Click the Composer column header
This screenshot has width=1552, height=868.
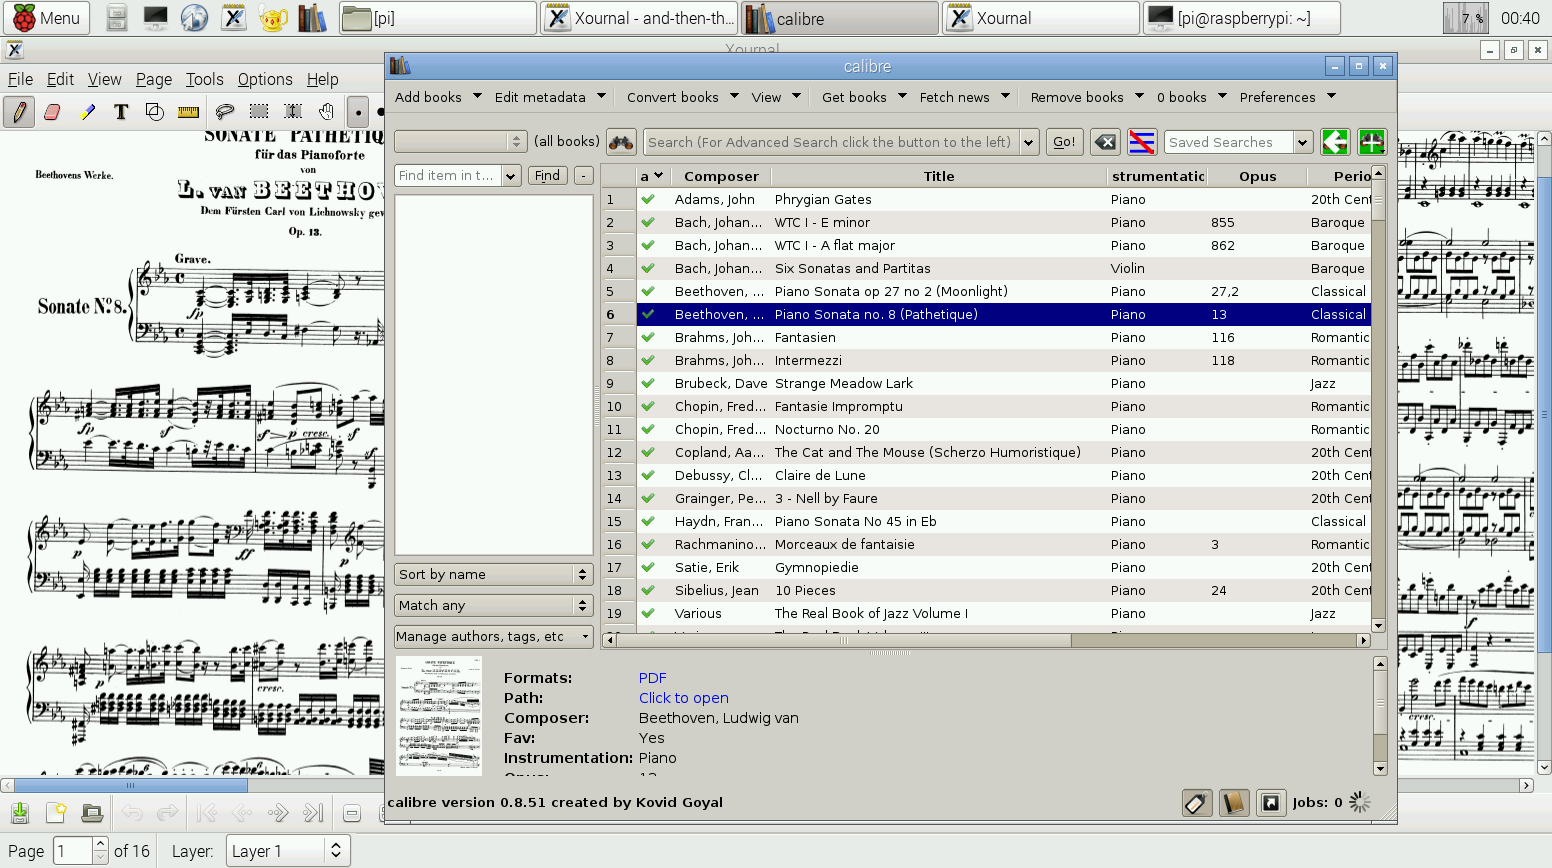coord(721,176)
